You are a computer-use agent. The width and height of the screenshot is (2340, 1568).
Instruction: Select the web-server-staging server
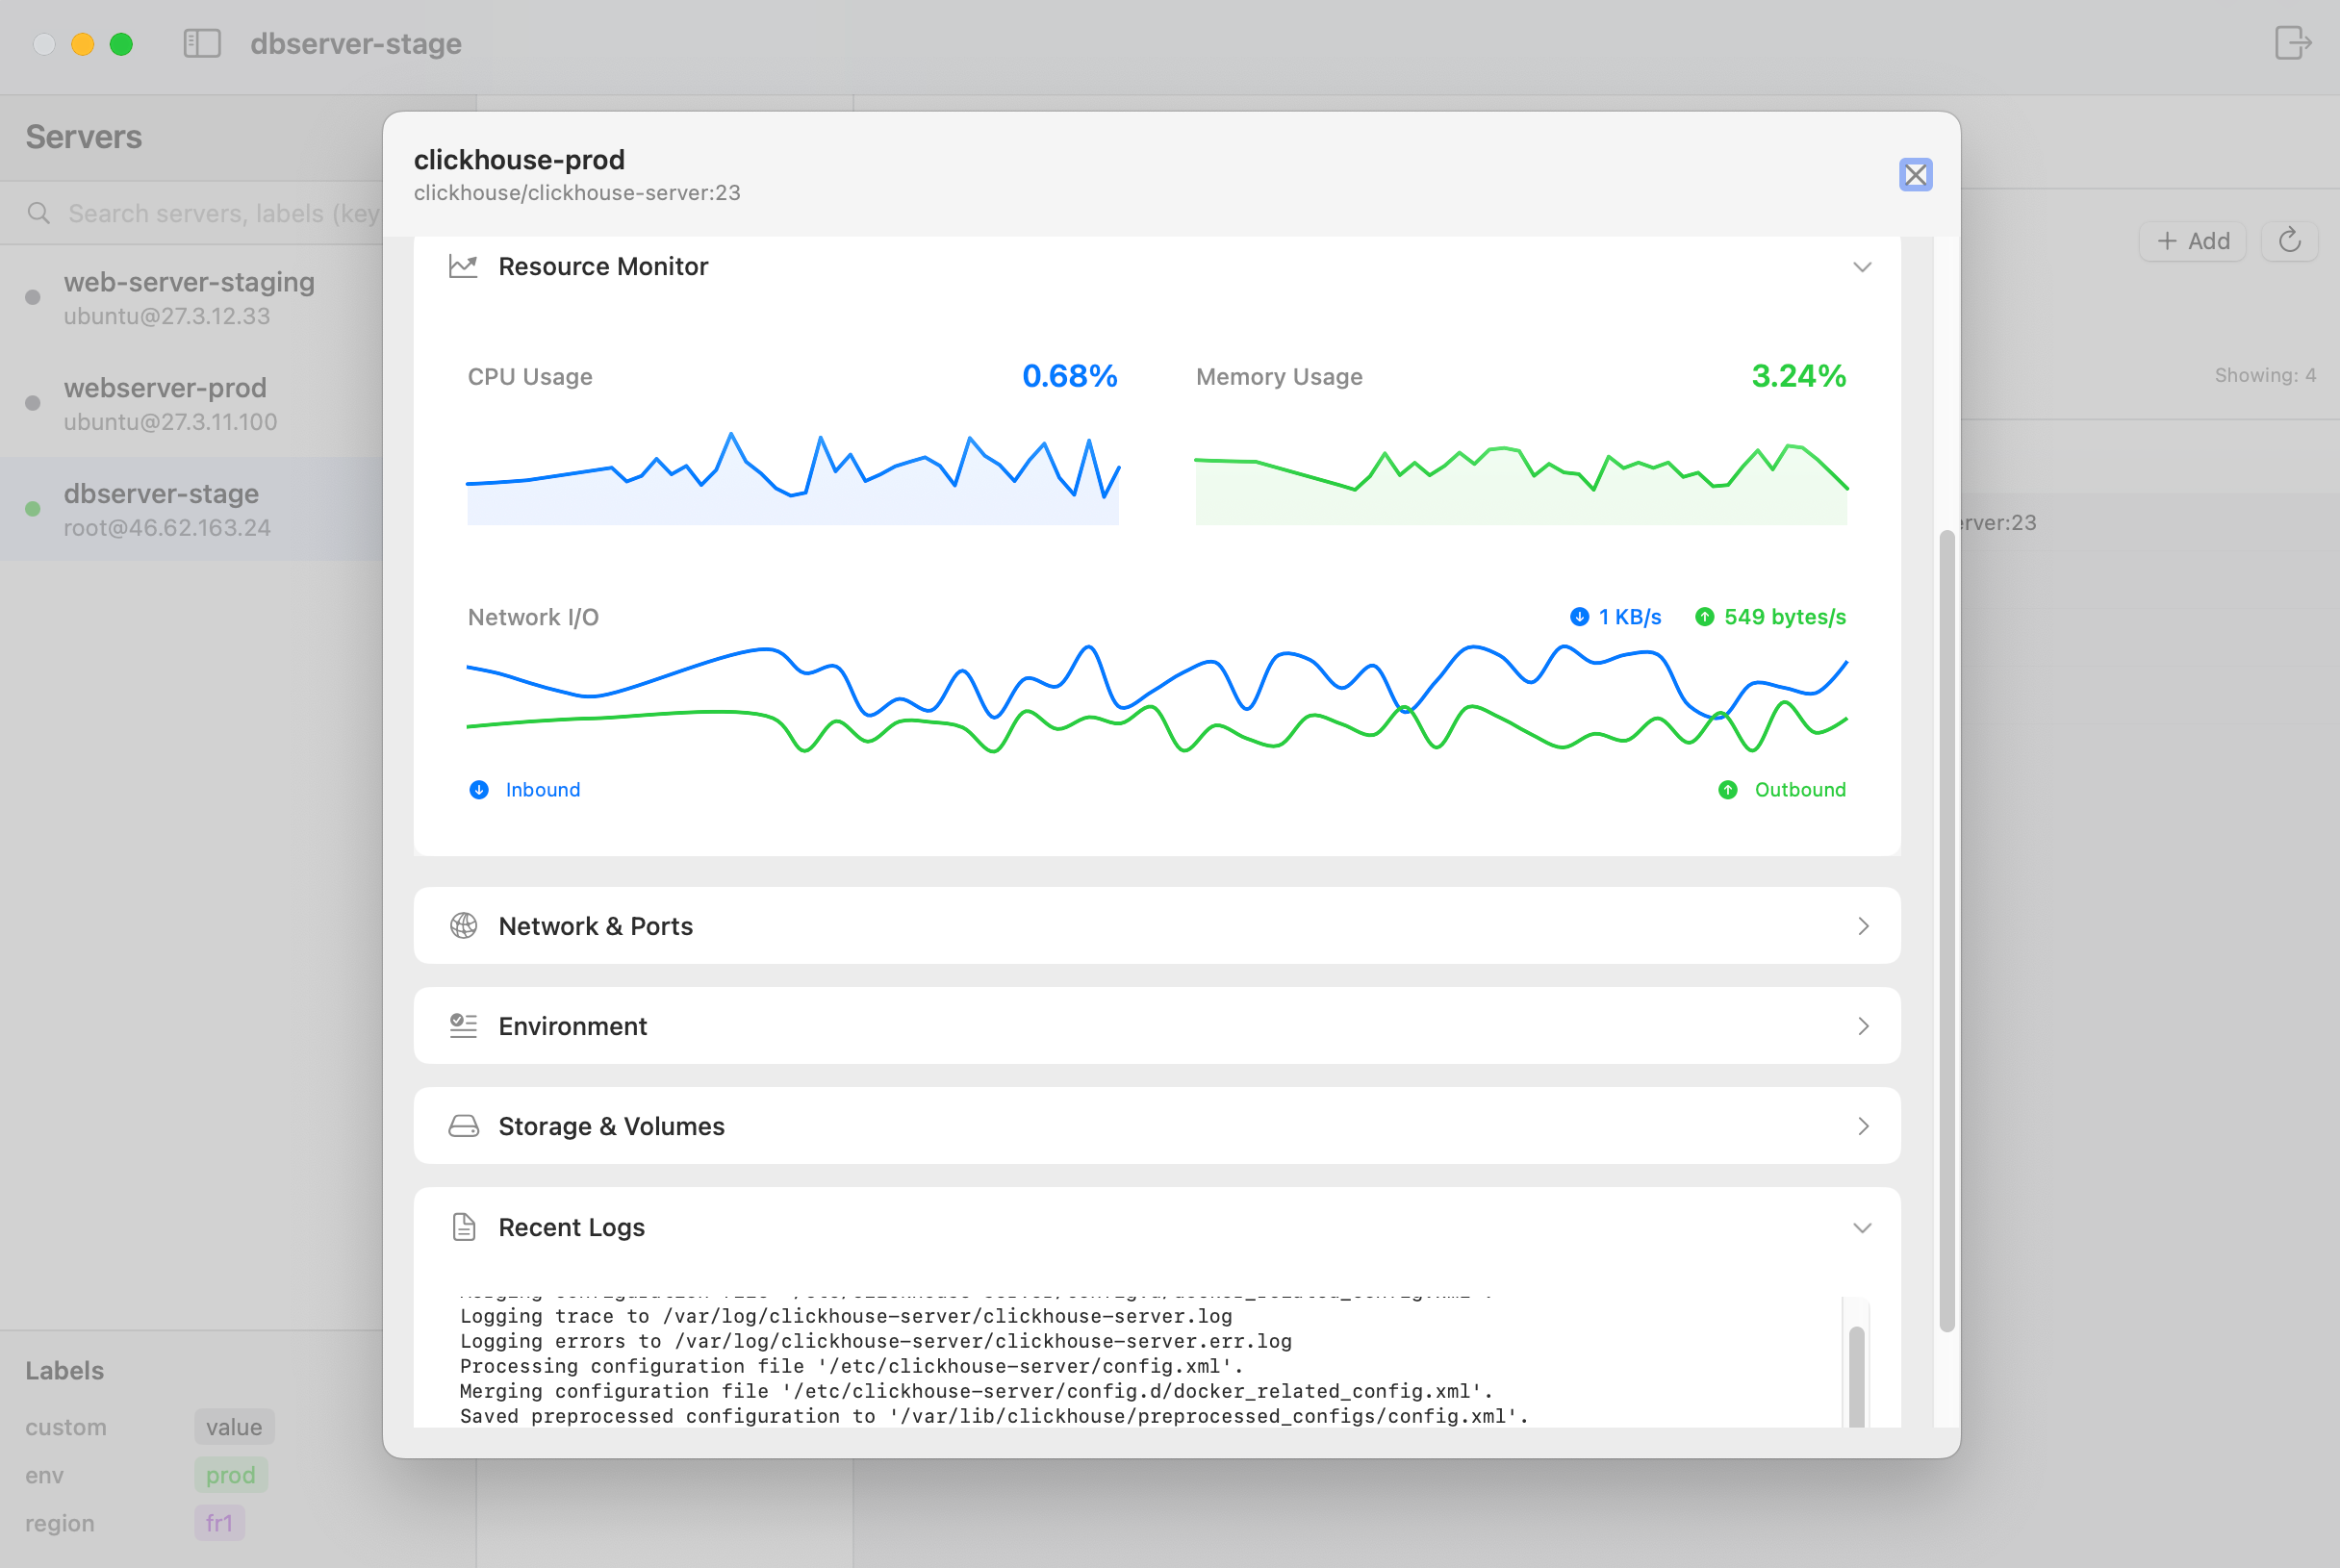191,298
